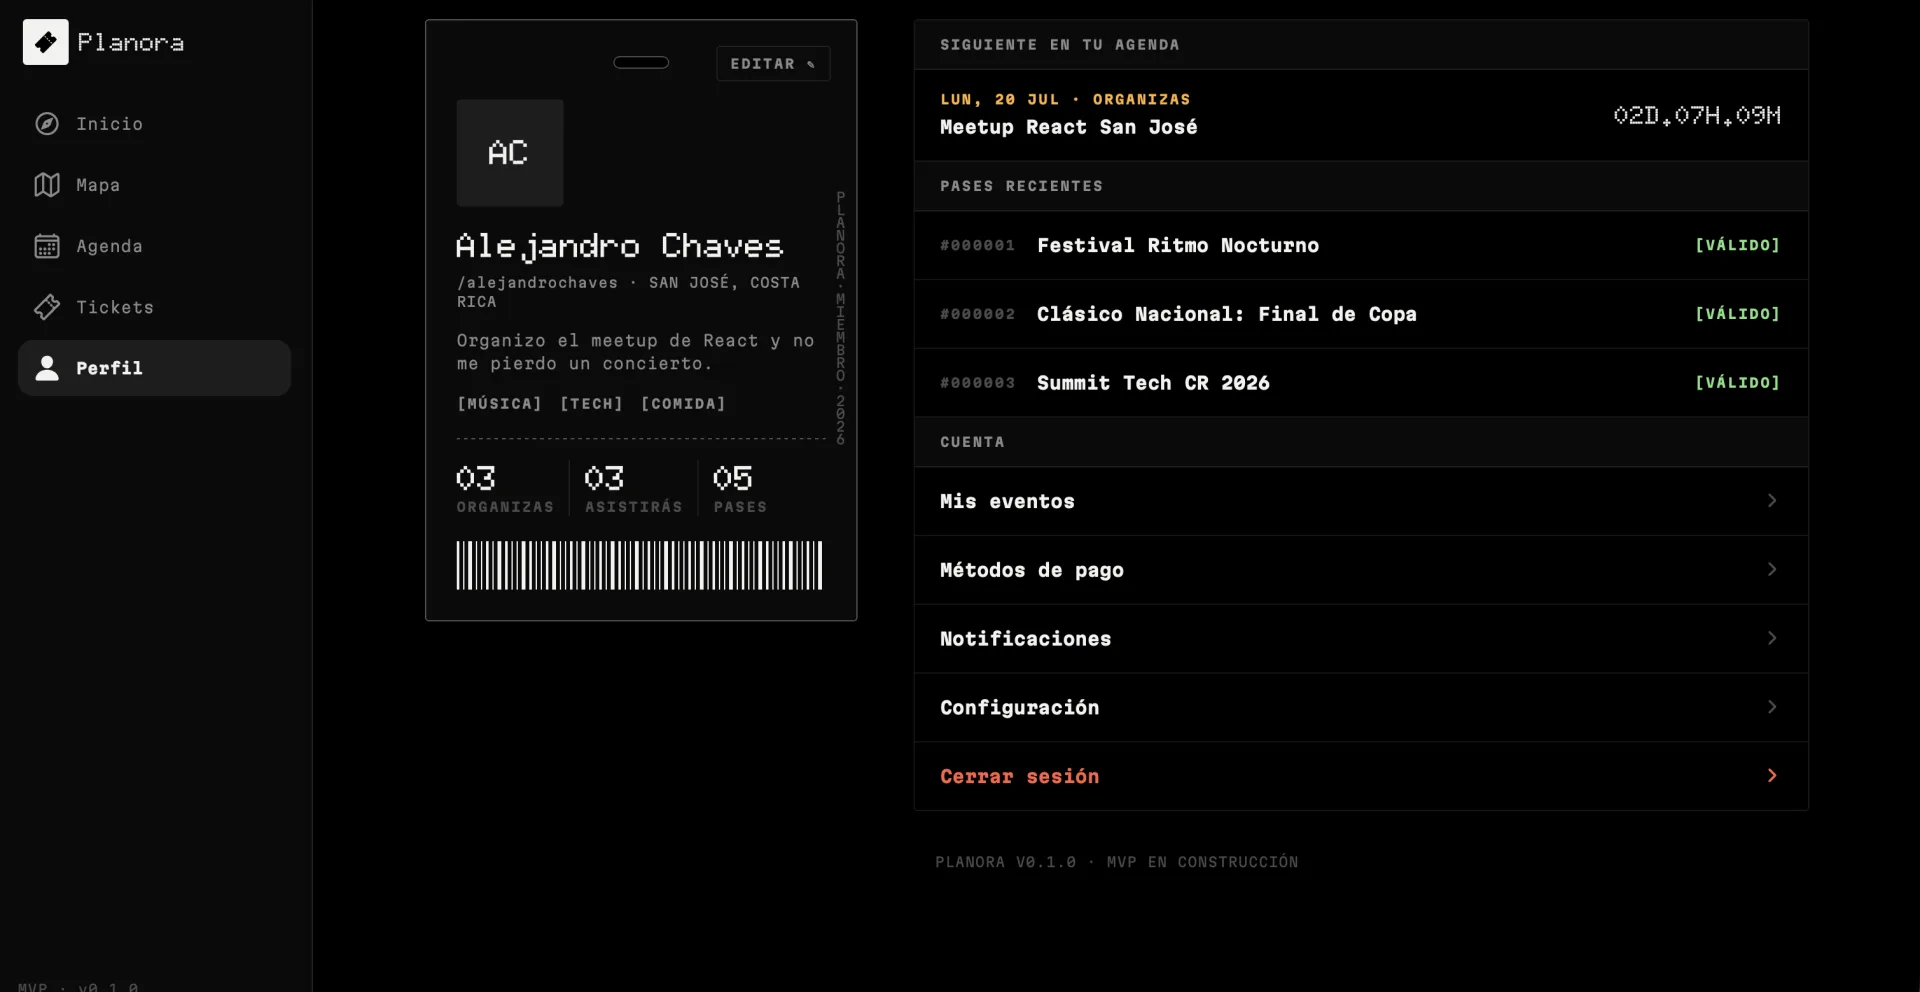Screen dimensions: 1920x992
Task: Click VÁLIDO status of pass #000003
Action: click(1737, 383)
